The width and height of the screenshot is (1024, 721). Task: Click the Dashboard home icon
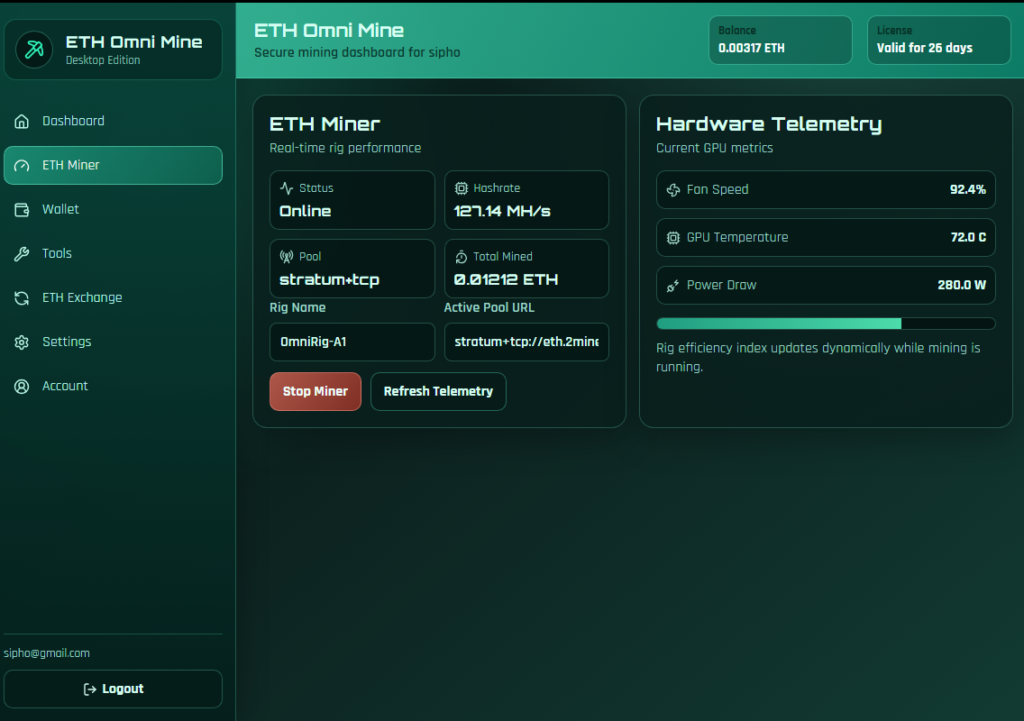click(x=22, y=121)
